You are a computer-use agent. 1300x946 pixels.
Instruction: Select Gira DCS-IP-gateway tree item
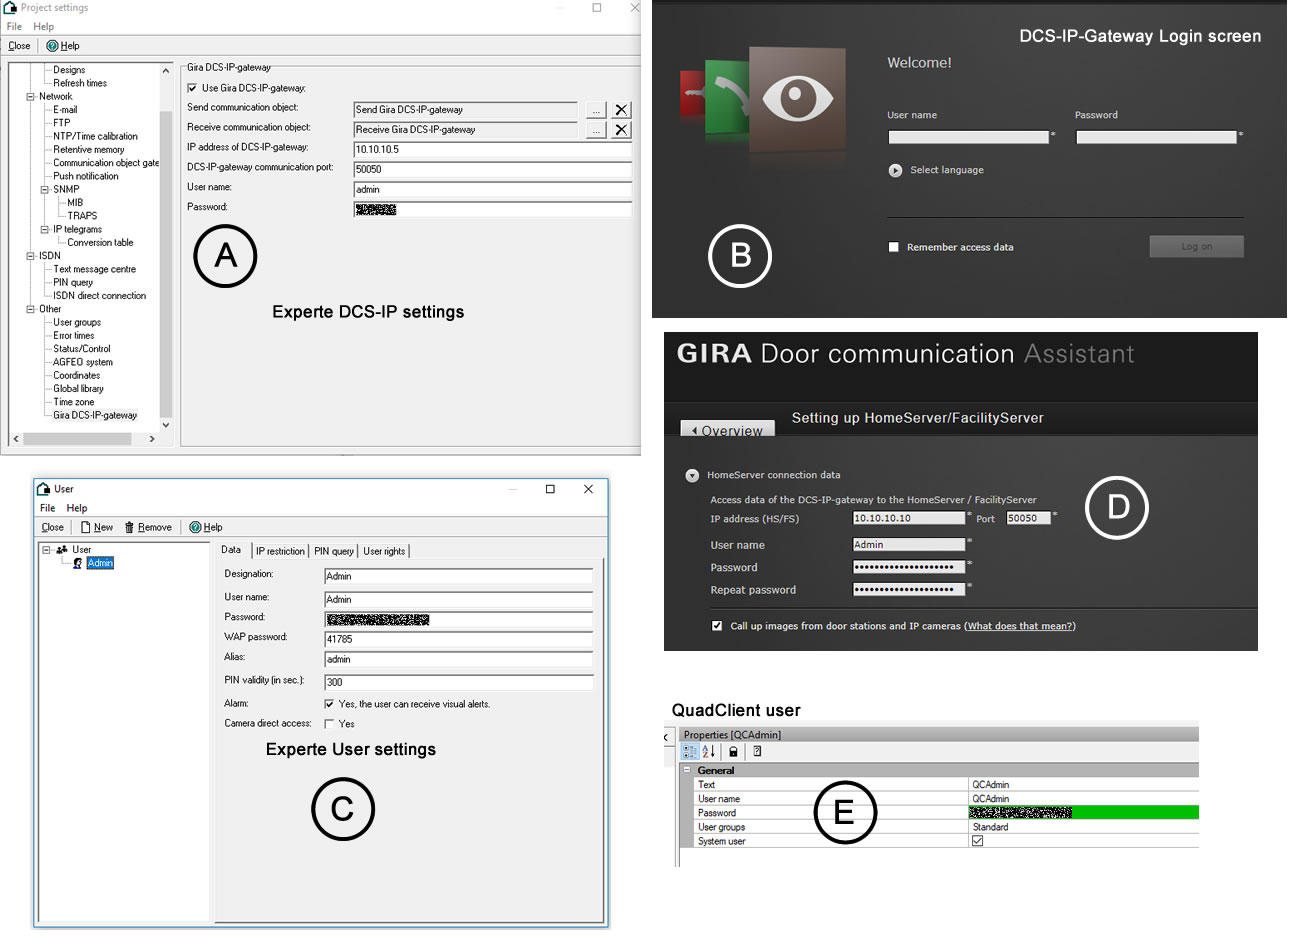[x=95, y=415]
